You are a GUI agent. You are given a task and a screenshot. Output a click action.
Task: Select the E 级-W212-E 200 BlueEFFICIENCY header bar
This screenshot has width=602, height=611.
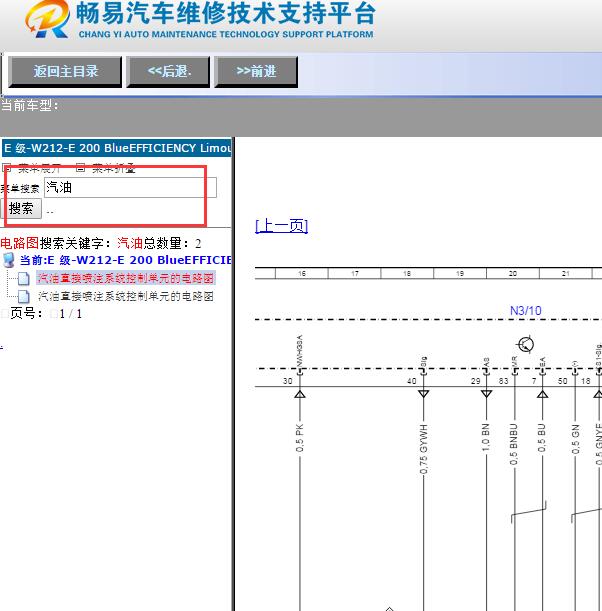(x=117, y=148)
